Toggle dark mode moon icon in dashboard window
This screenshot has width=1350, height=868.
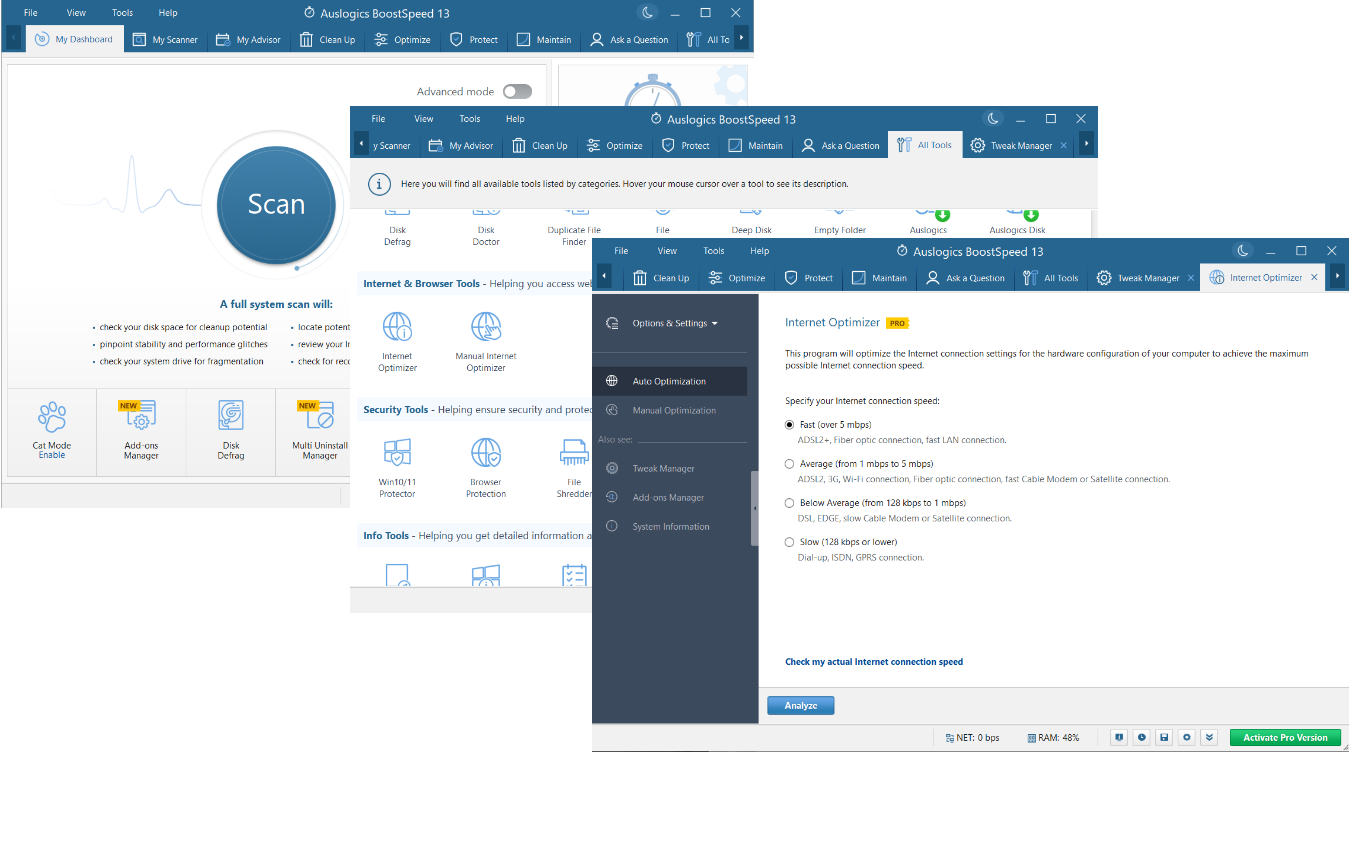click(648, 13)
